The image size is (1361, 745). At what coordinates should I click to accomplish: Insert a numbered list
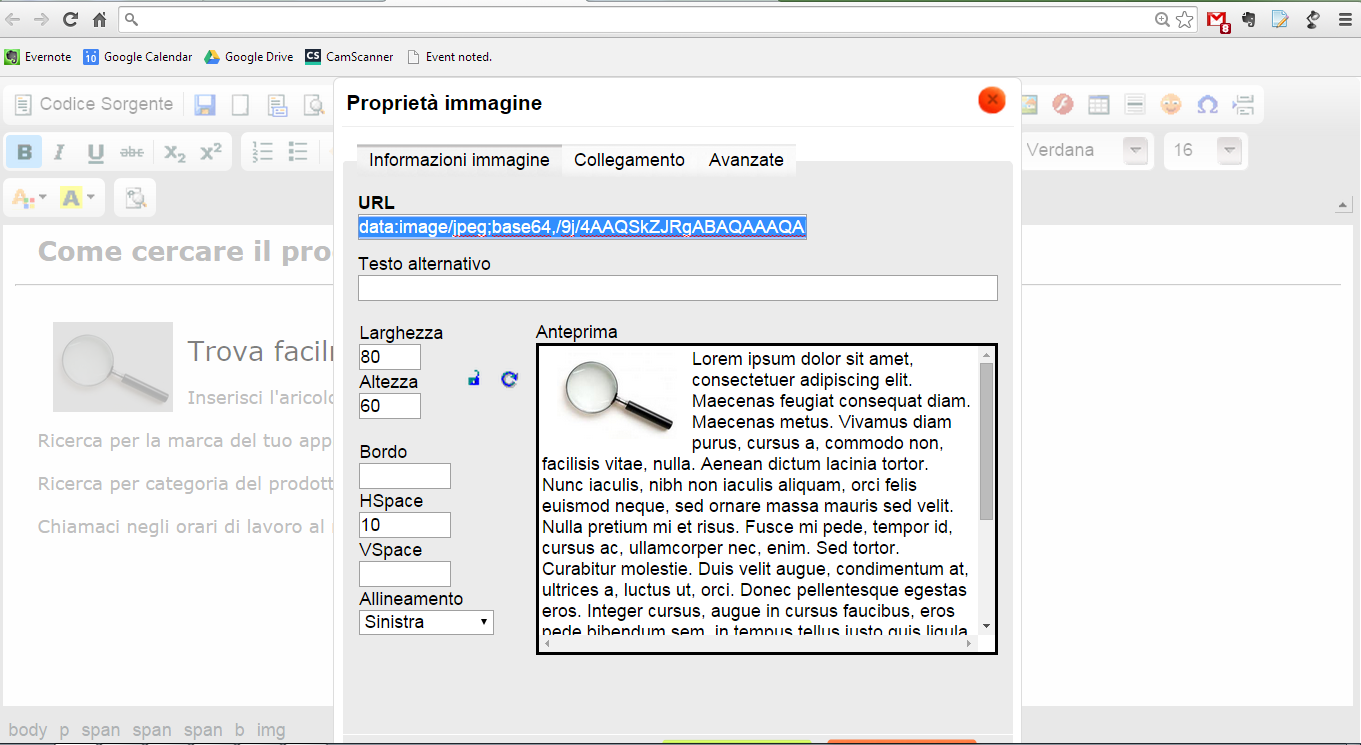pyautogui.click(x=262, y=152)
